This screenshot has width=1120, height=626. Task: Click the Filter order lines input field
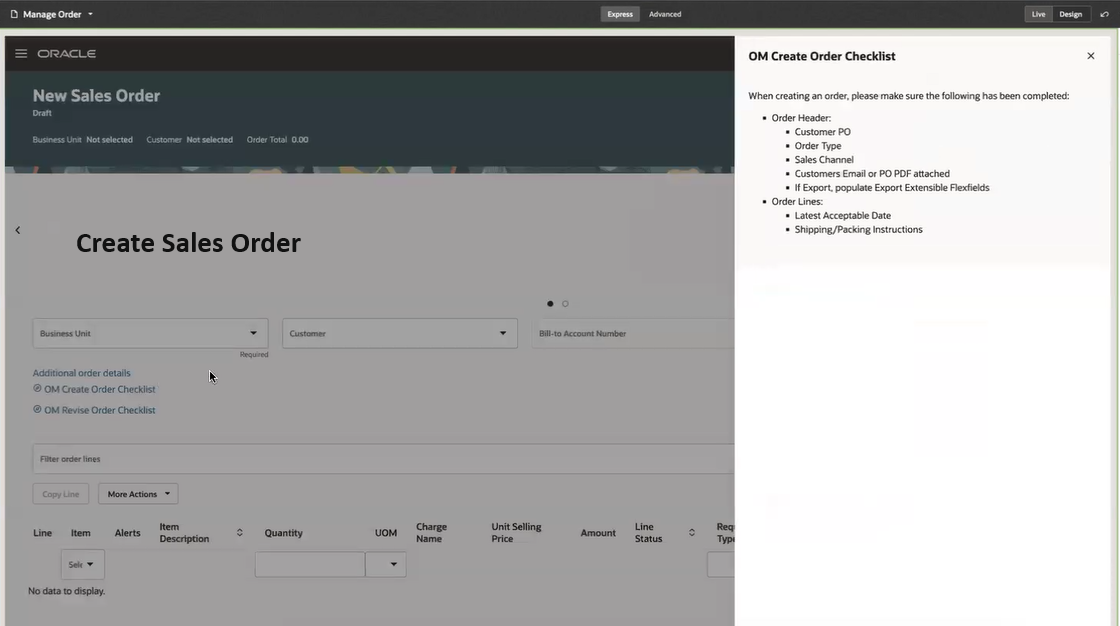[300, 458]
